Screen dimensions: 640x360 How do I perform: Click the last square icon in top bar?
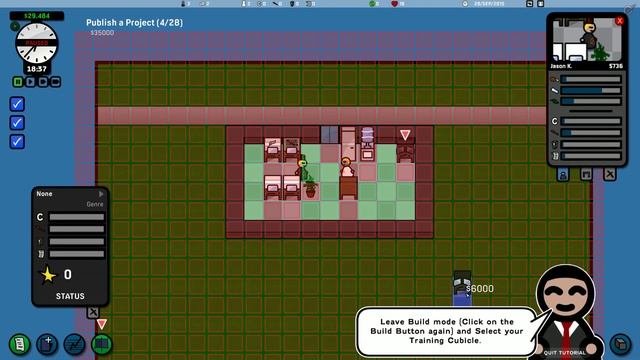540,4
